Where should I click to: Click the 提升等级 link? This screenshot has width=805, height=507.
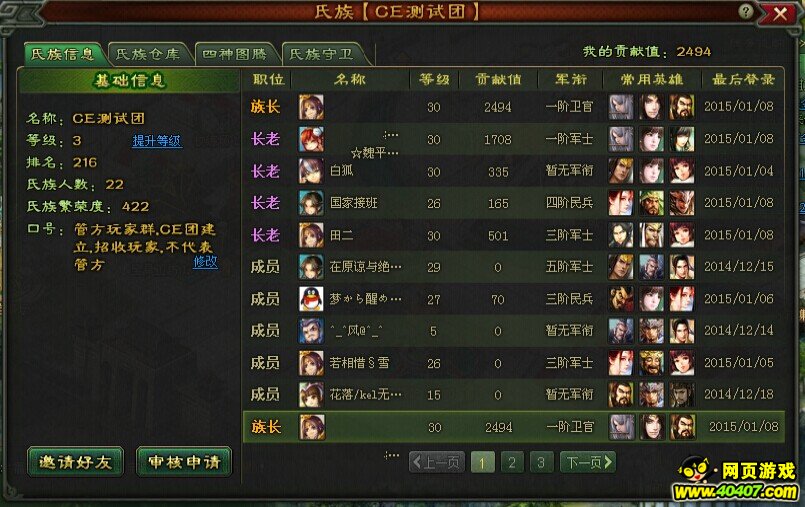157,141
